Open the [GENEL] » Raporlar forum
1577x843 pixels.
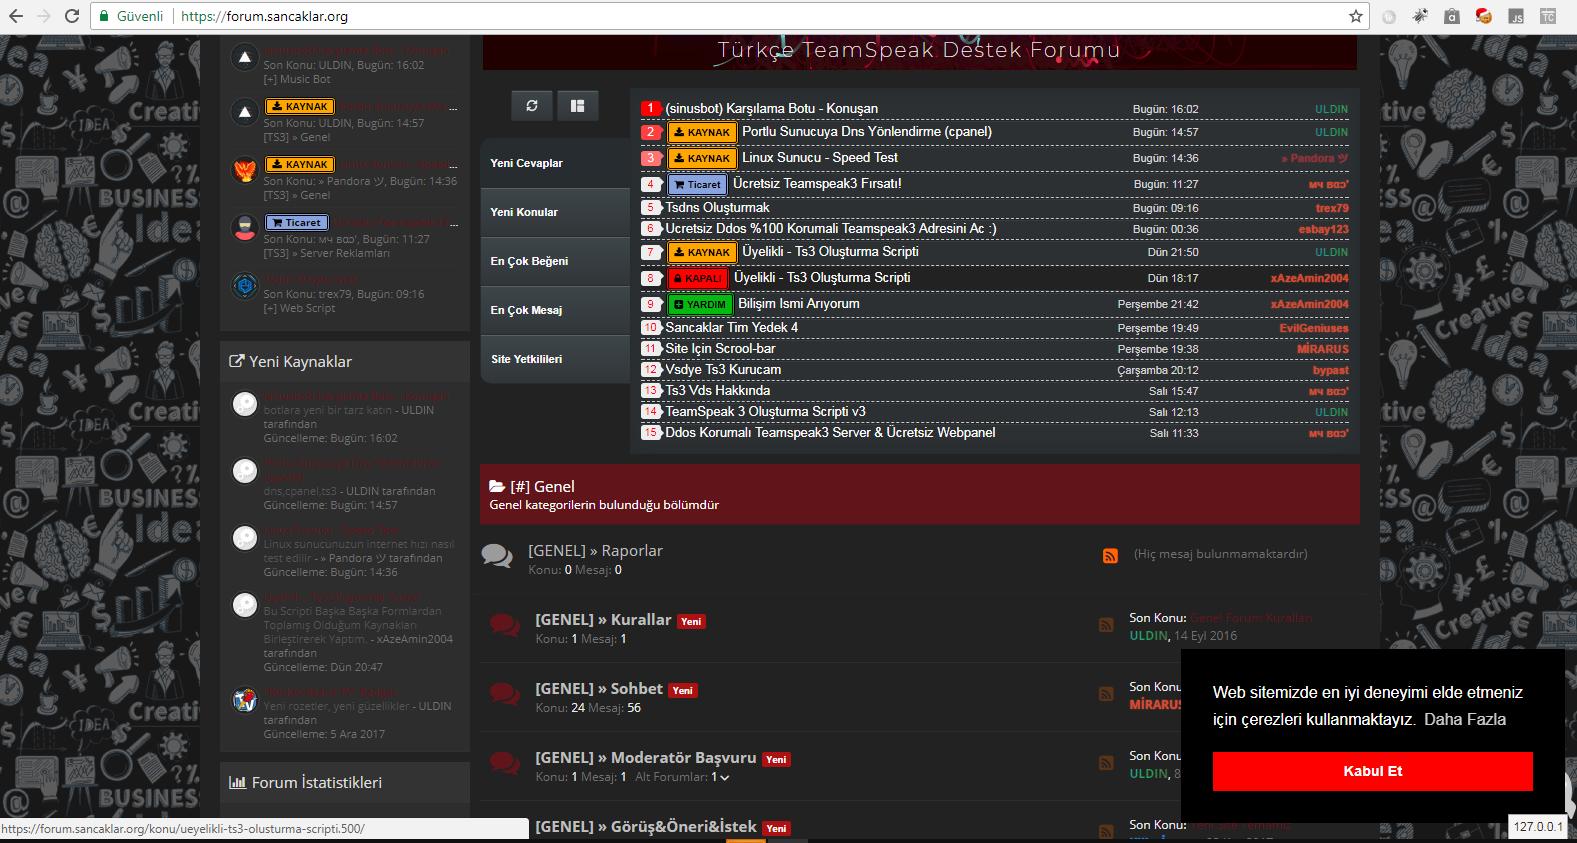tap(595, 551)
